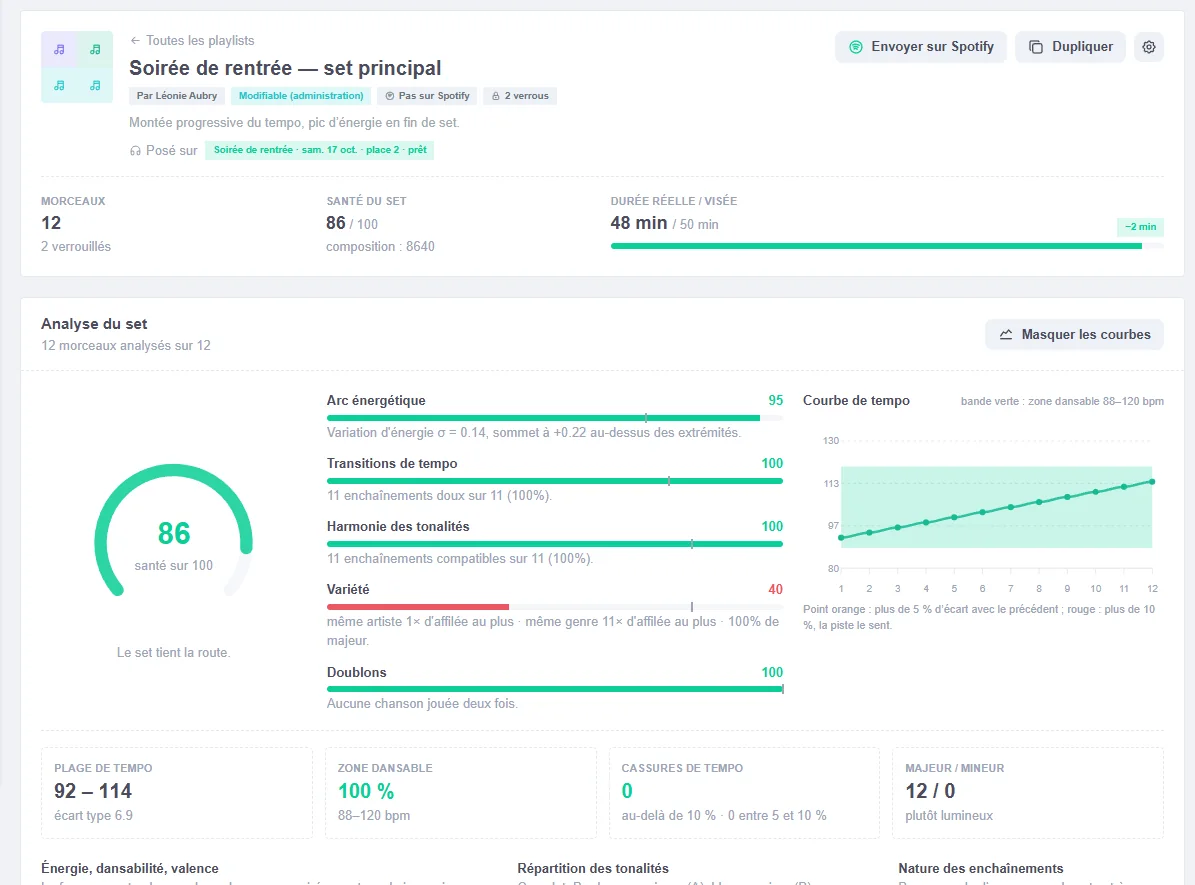Click the Plage de tempo card
The image size is (1195, 885).
177,793
